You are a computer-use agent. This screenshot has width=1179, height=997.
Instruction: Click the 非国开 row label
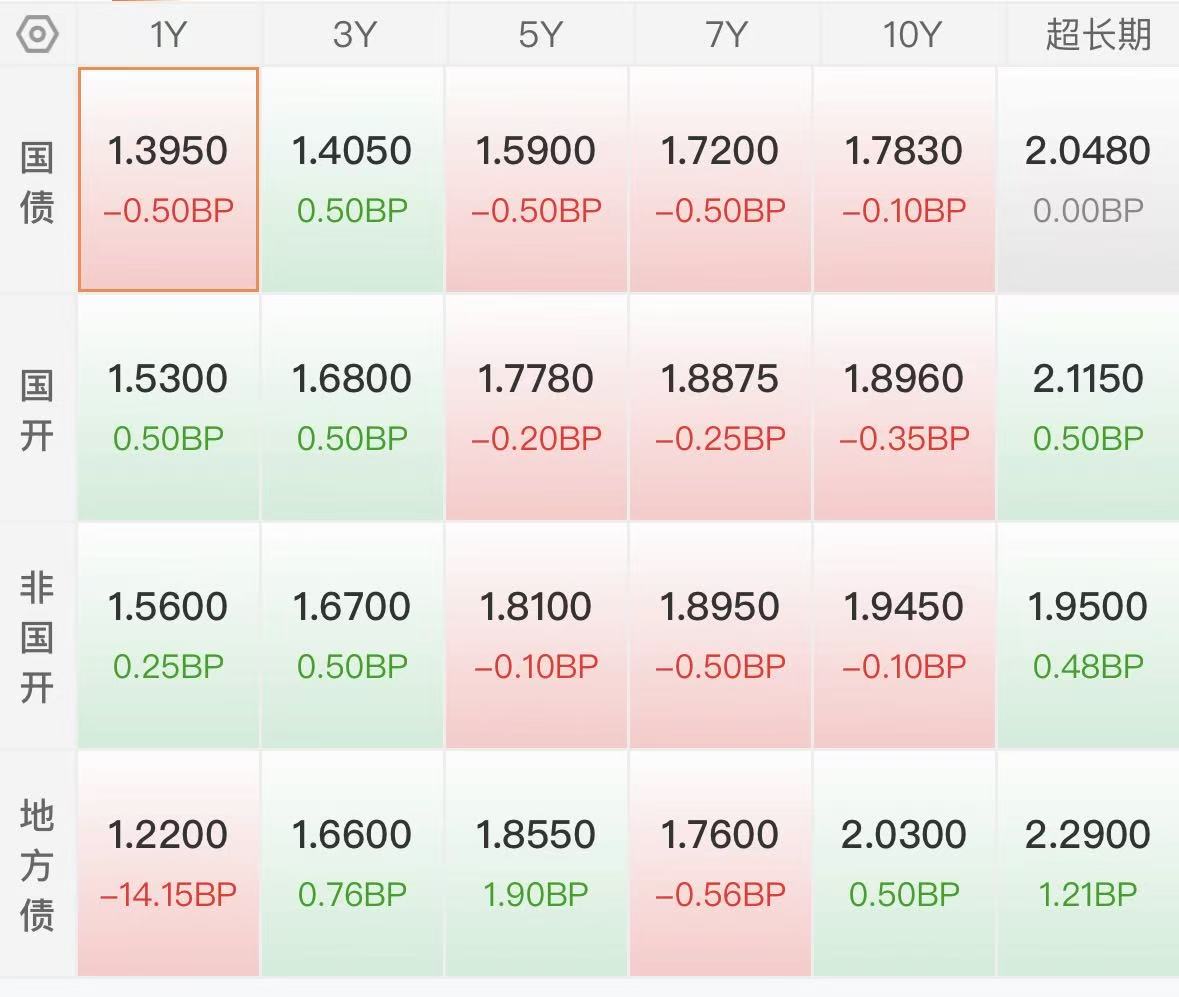point(38,636)
